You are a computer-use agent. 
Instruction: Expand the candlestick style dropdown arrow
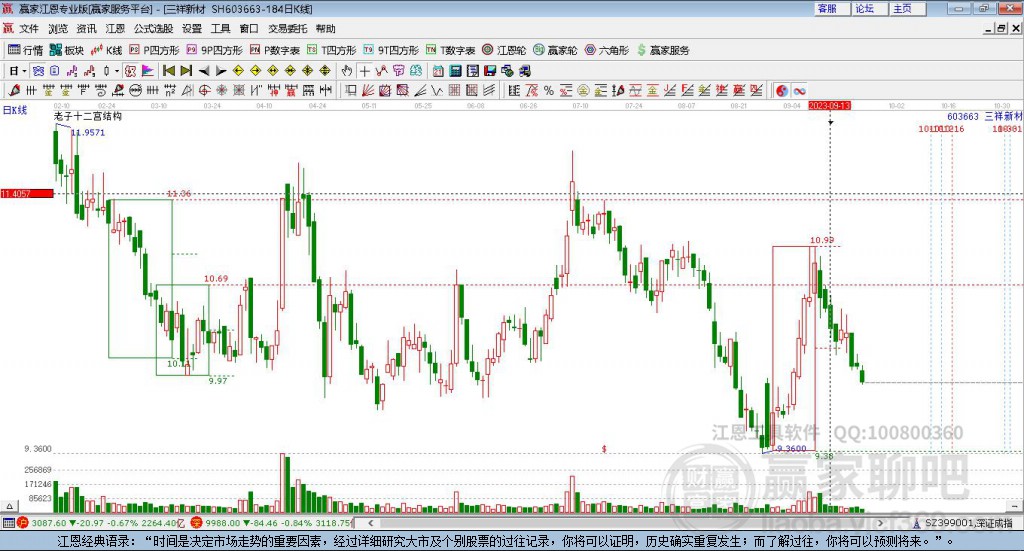(116, 71)
